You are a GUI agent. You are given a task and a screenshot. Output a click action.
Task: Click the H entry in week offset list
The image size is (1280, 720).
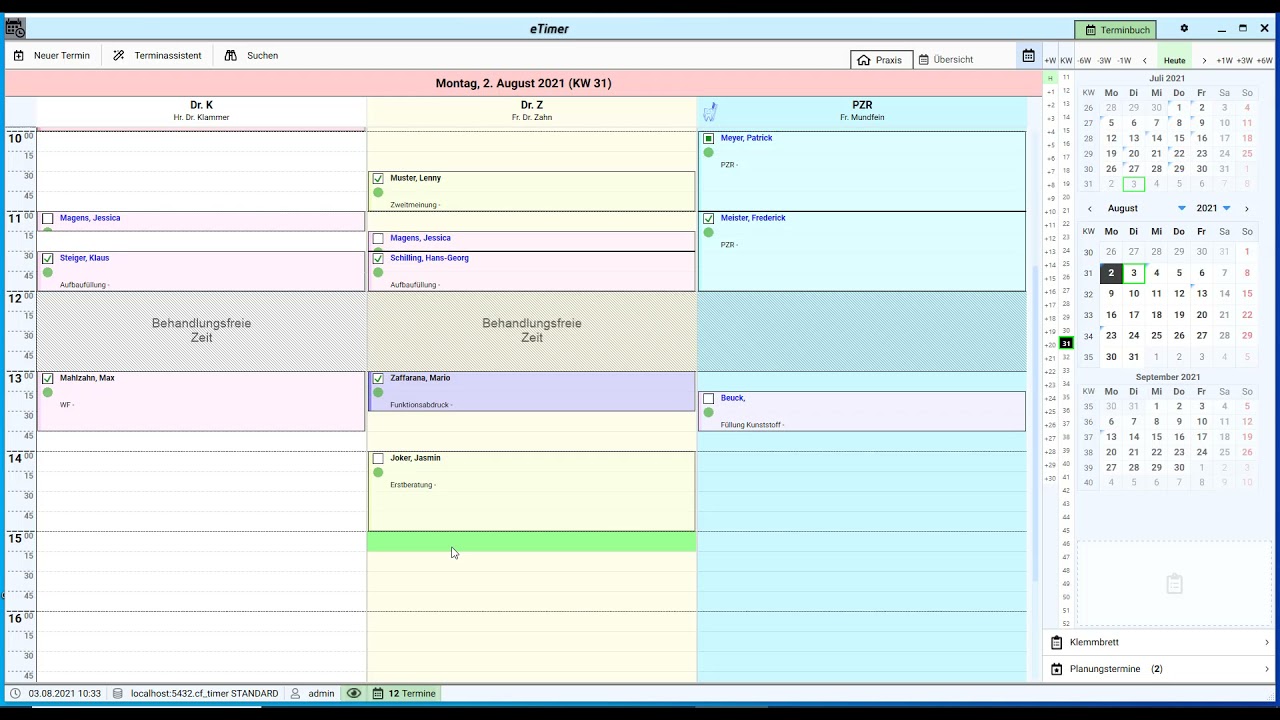tap(1050, 78)
